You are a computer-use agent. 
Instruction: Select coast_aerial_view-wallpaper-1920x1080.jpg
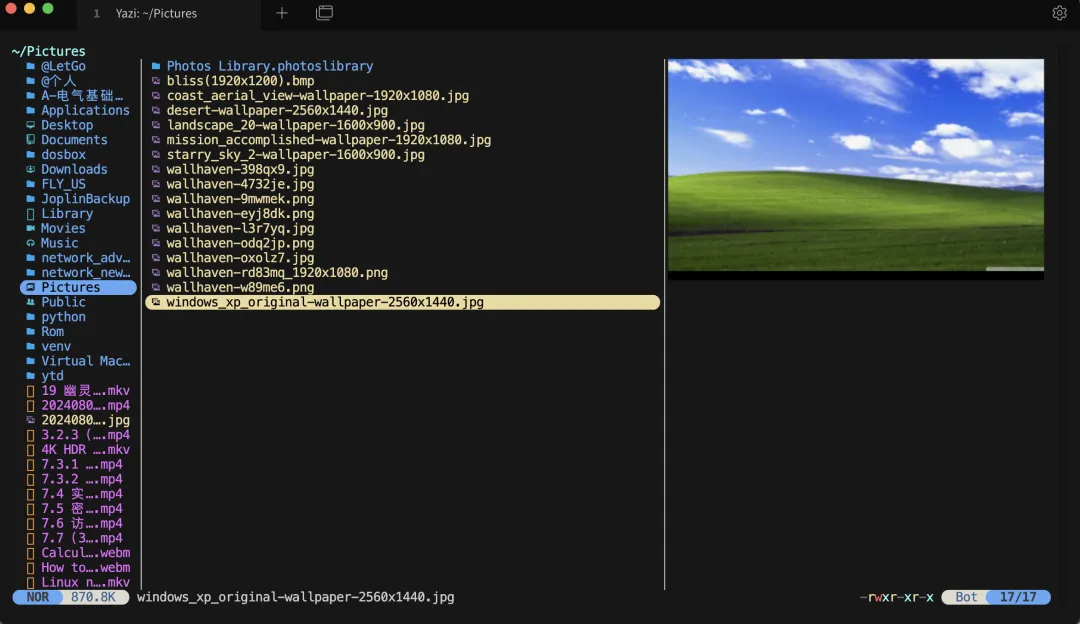pyautogui.click(x=318, y=96)
